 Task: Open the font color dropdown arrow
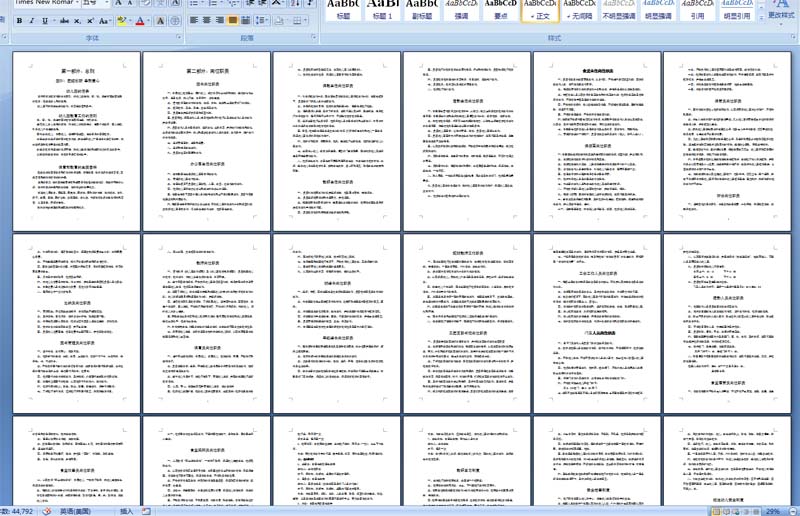(148, 21)
